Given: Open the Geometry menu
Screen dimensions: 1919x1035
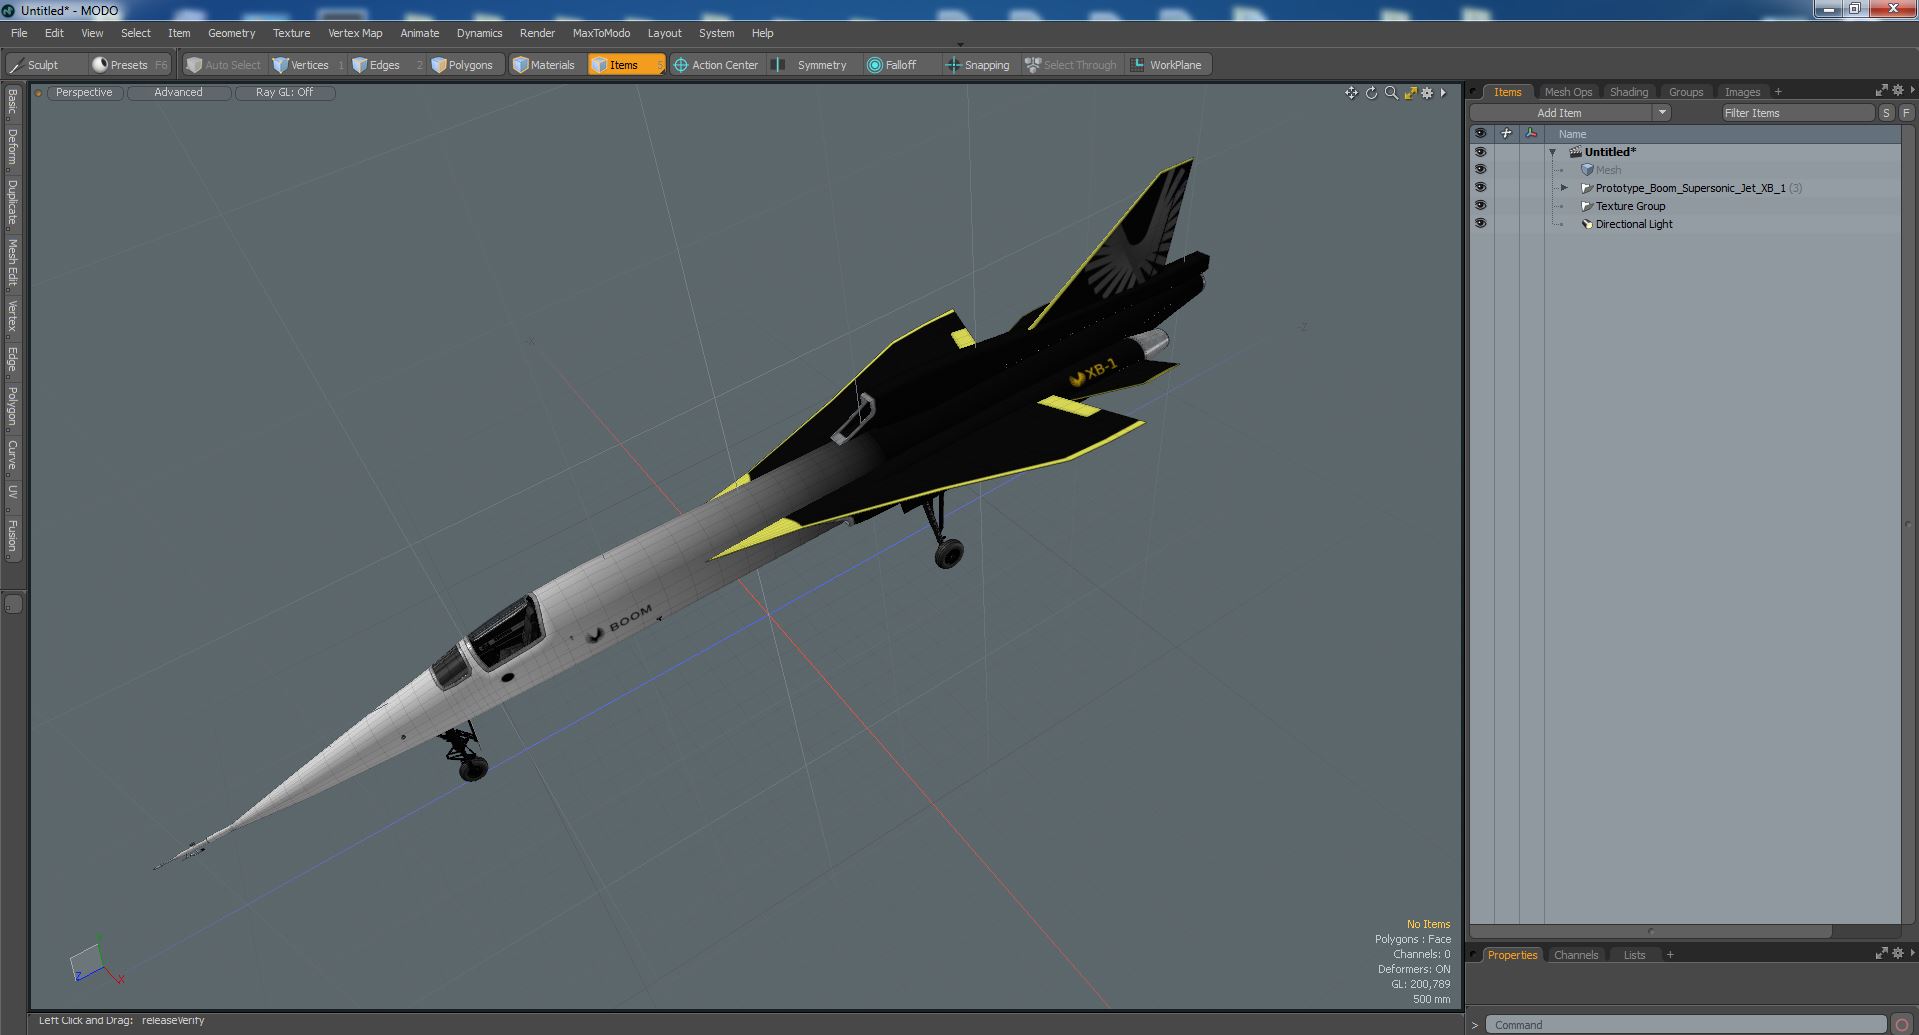Looking at the screenshot, I should [x=231, y=33].
